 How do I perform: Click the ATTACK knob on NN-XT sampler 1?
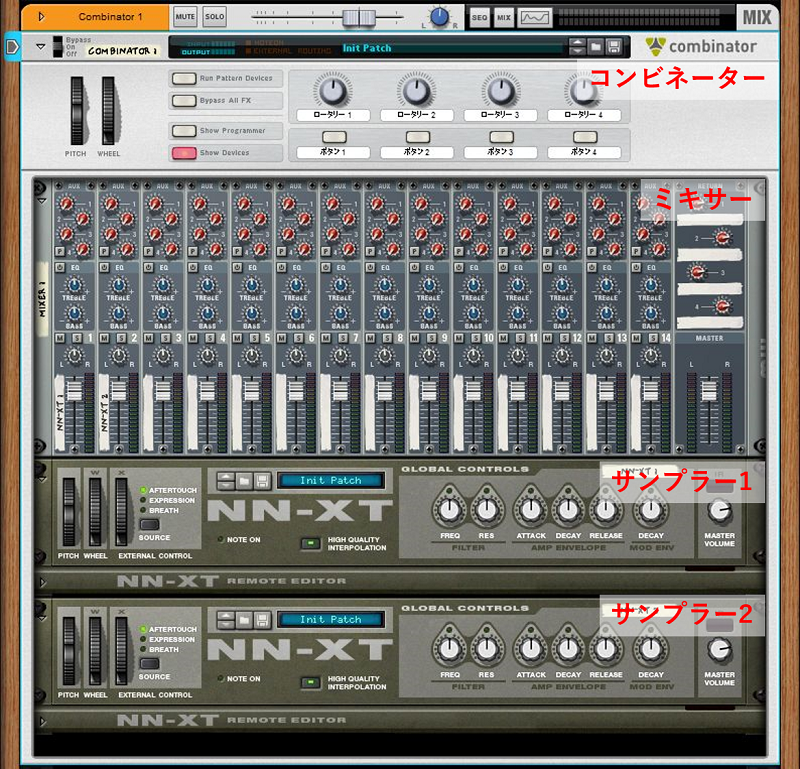(x=531, y=509)
